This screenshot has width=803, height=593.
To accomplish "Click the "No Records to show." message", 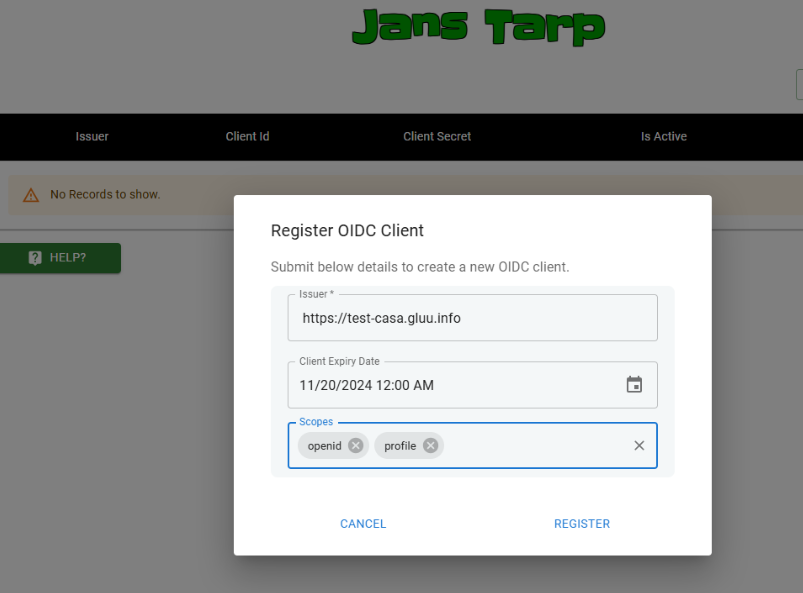I will coord(105,195).
